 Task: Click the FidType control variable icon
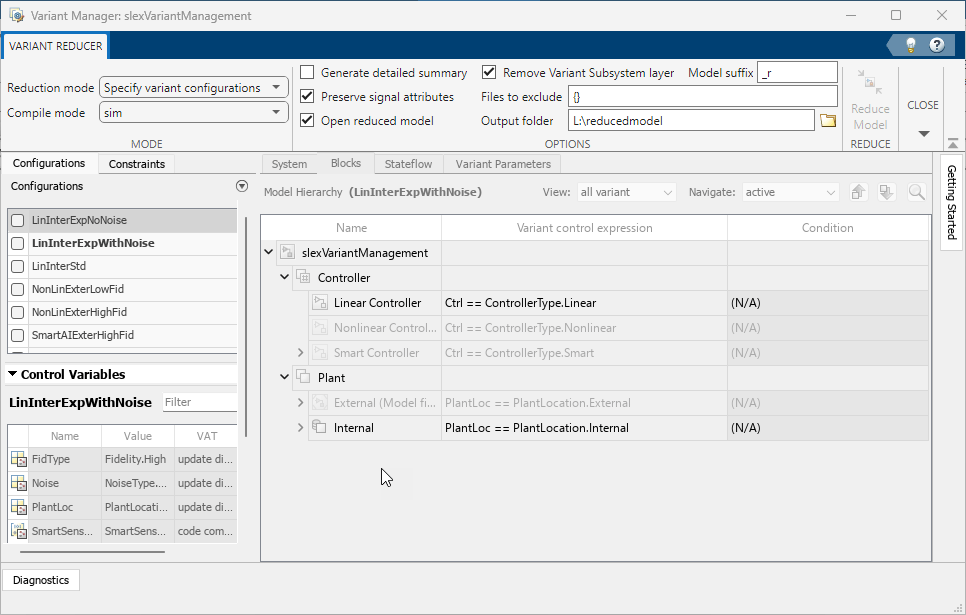click(18, 459)
